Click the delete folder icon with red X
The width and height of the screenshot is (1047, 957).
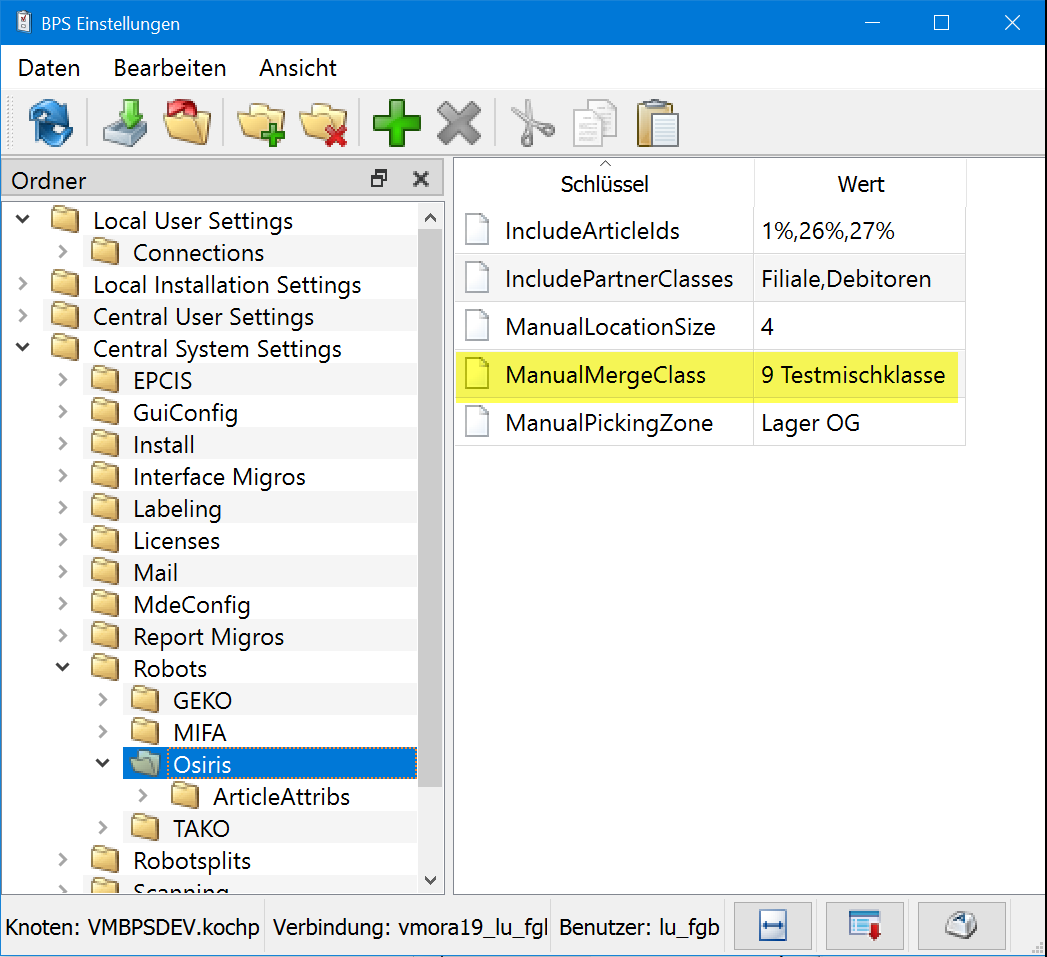point(323,124)
